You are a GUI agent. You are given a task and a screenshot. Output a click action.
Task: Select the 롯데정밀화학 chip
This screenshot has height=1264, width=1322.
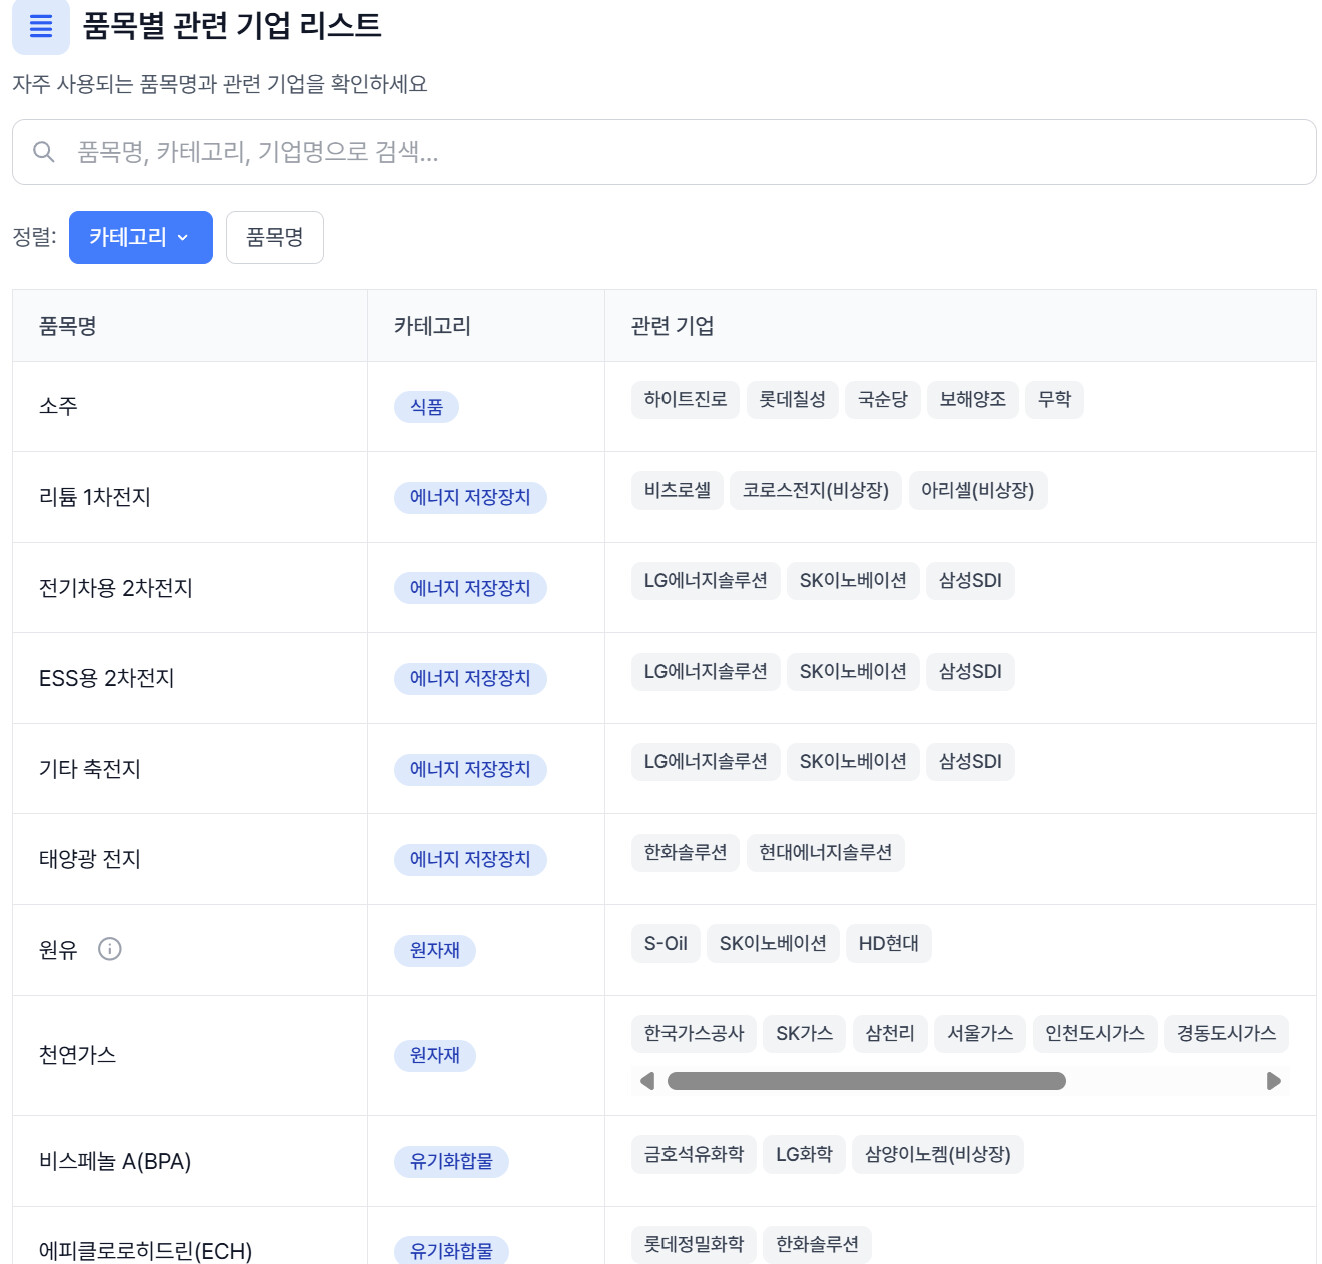click(694, 1245)
